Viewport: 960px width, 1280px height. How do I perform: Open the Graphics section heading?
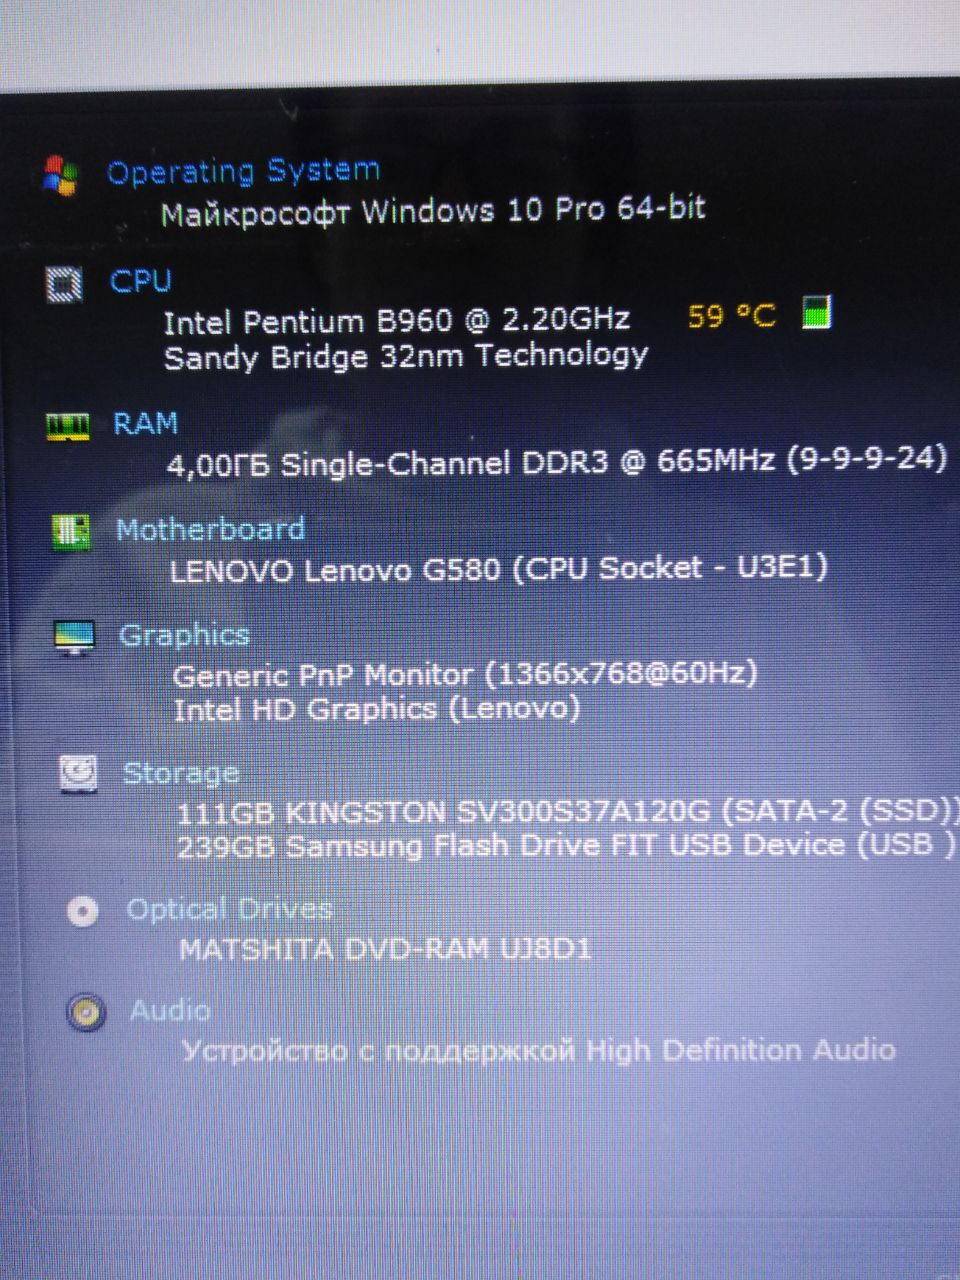[183, 635]
